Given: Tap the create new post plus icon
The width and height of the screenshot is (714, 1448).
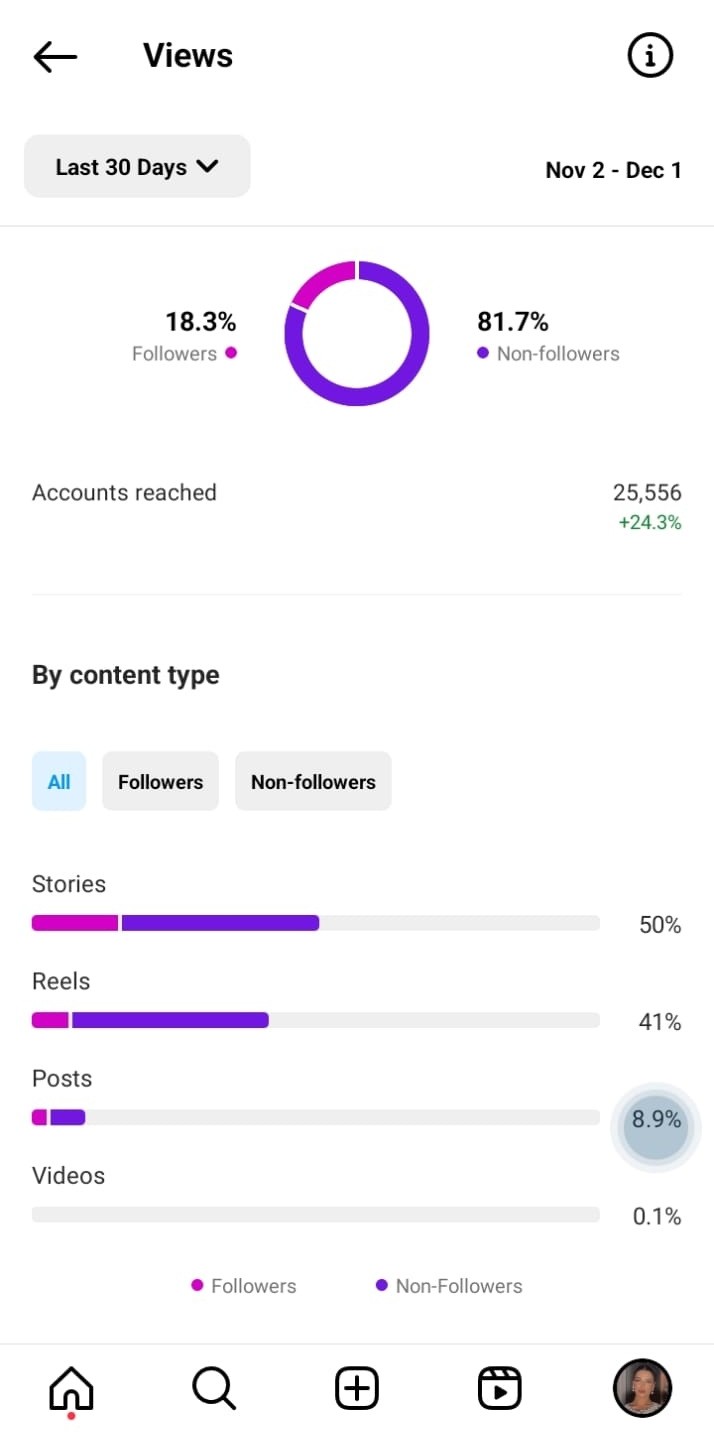Looking at the screenshot, I should click(356, 1389).
